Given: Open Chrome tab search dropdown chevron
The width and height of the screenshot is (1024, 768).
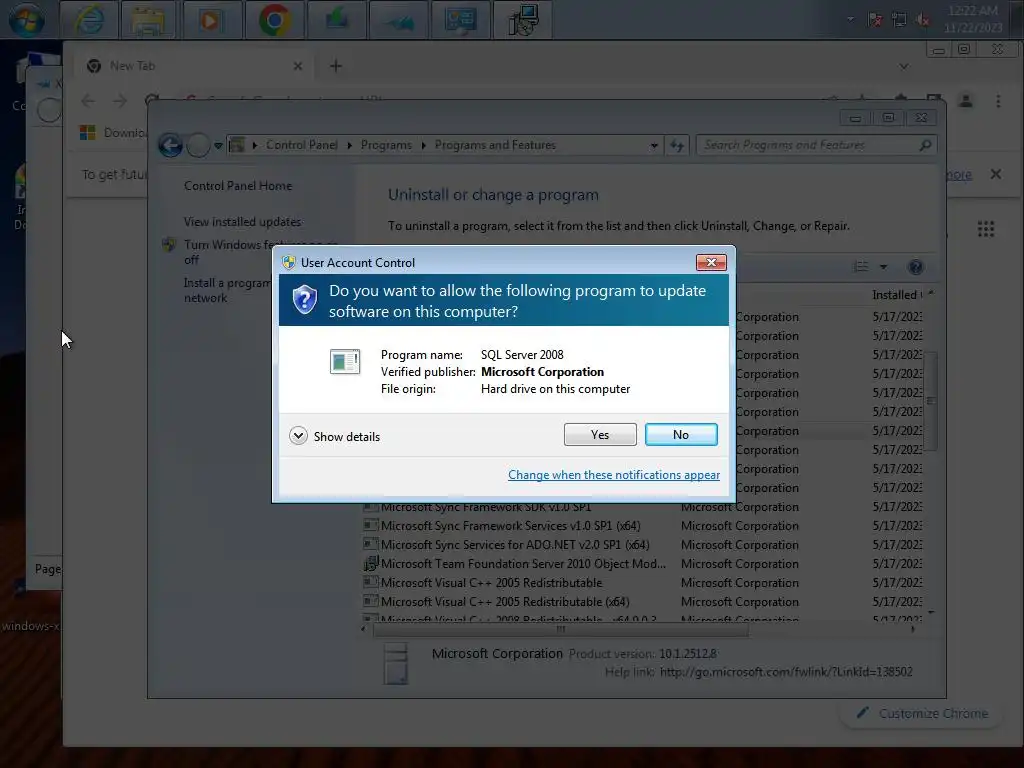Looking at the screenshot, I should [x=904, y=66].
